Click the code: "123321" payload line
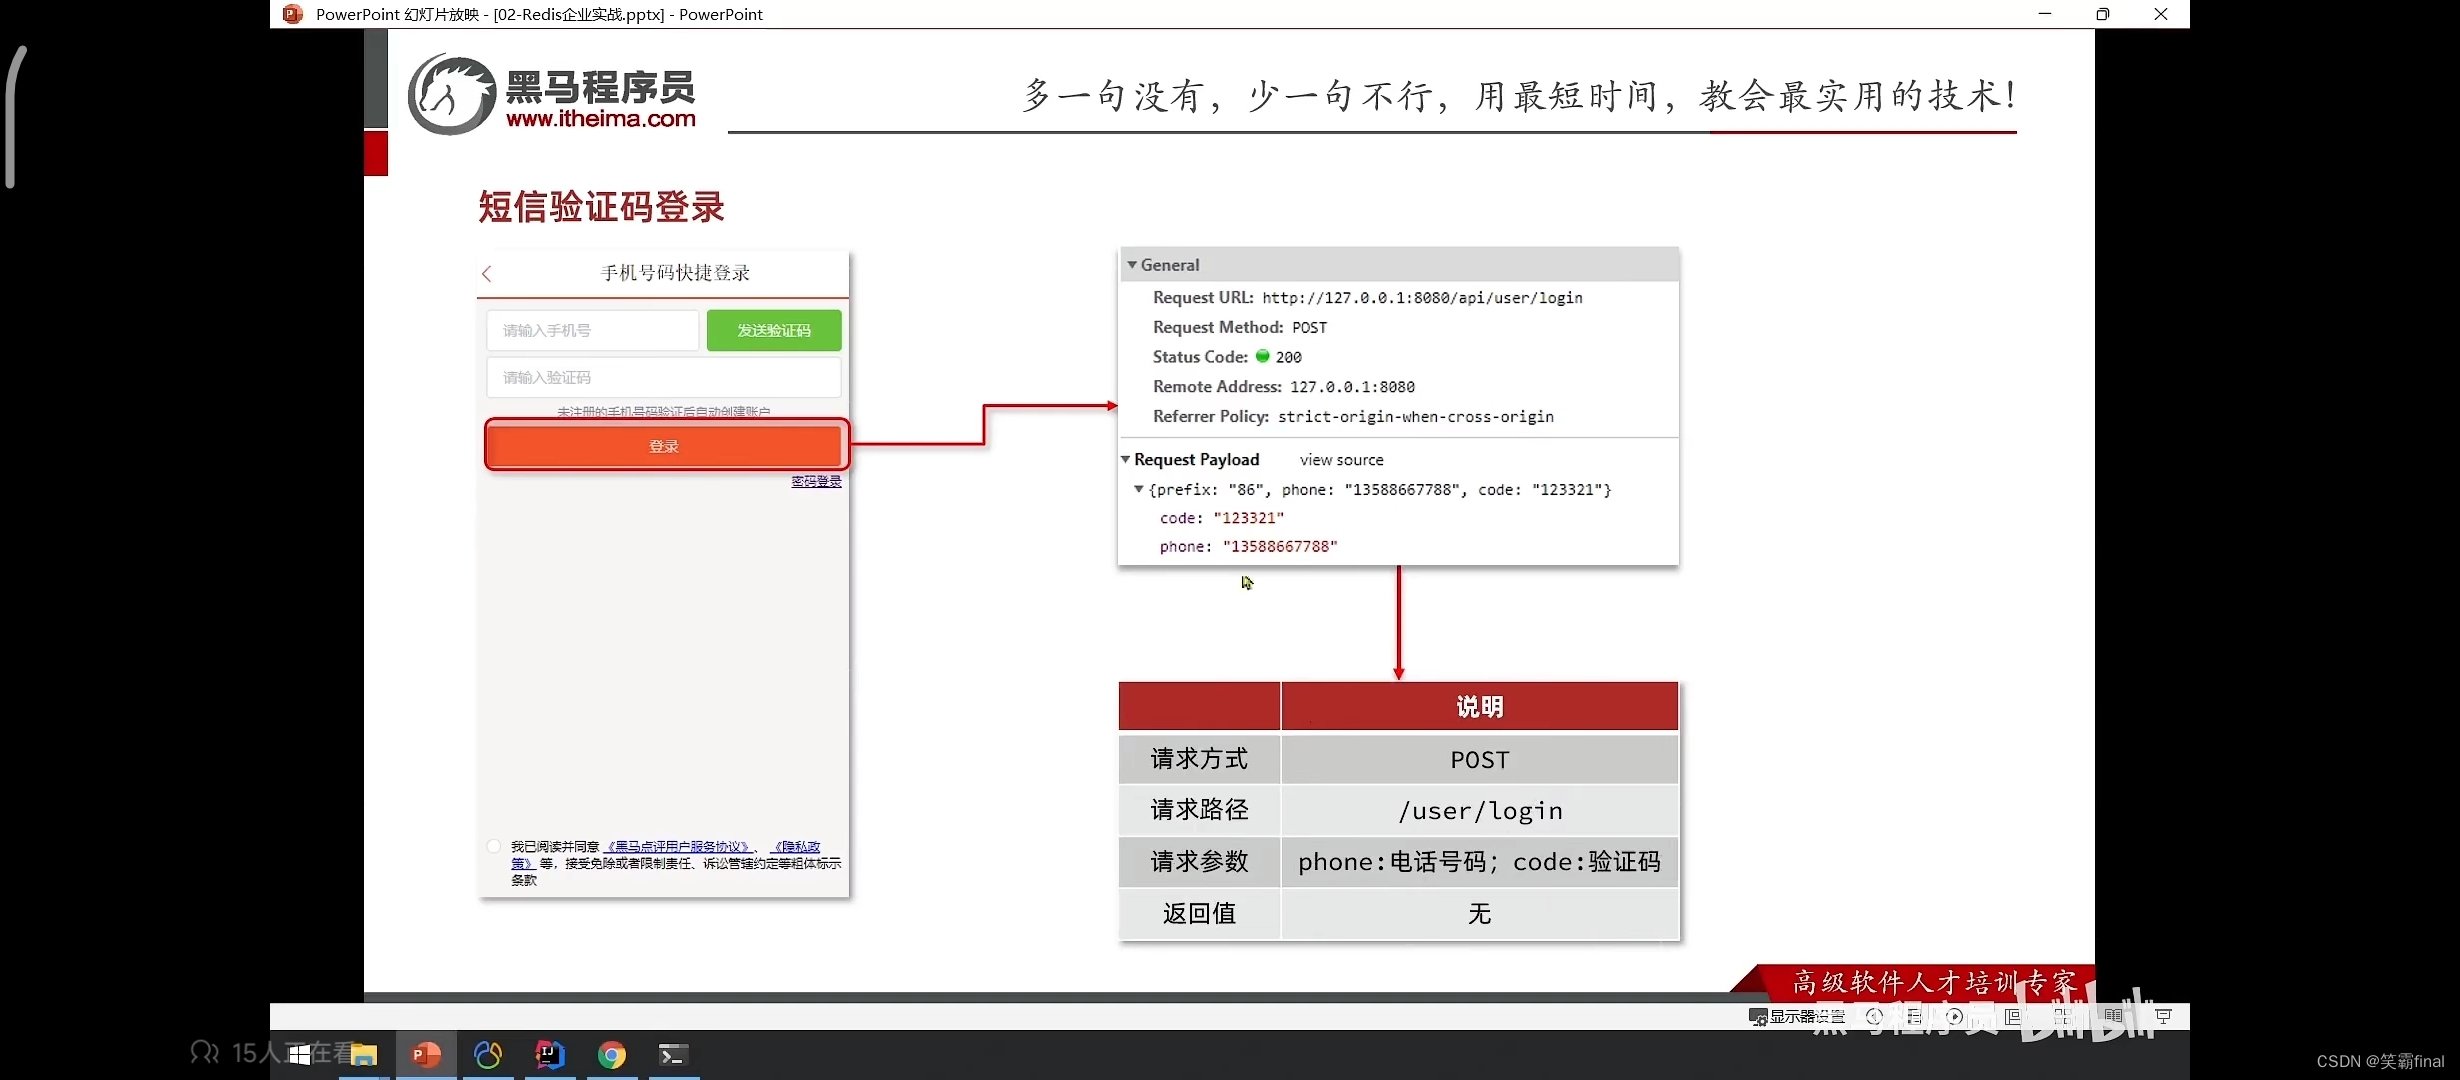The height and width of the screenshot is (1080, 2460). coord(1222,518)
